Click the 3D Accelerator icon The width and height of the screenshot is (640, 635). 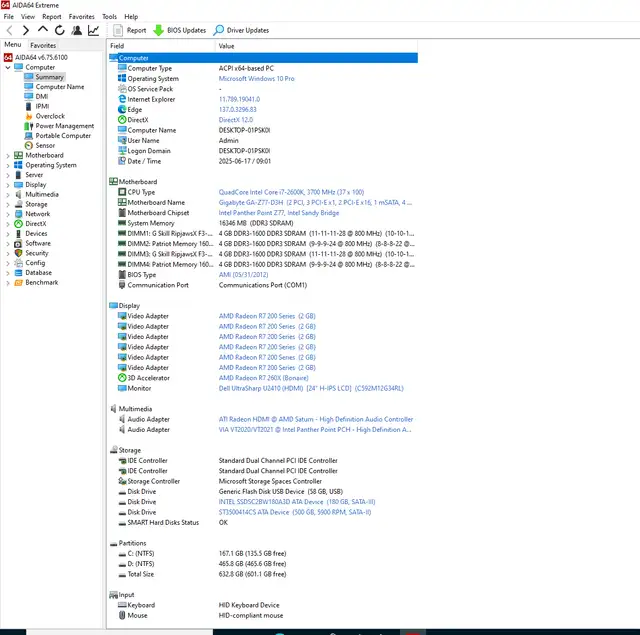[122, 378]
